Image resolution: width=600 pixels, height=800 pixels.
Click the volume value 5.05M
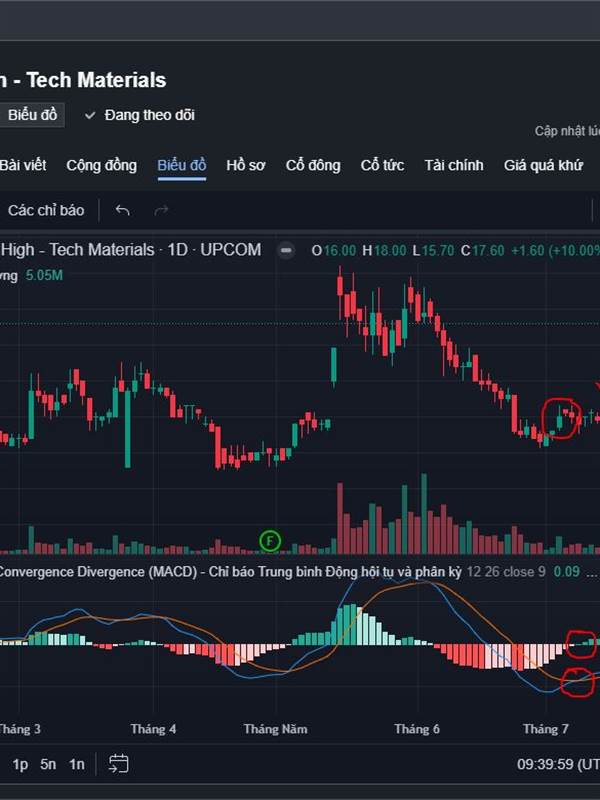click(44, 276)
